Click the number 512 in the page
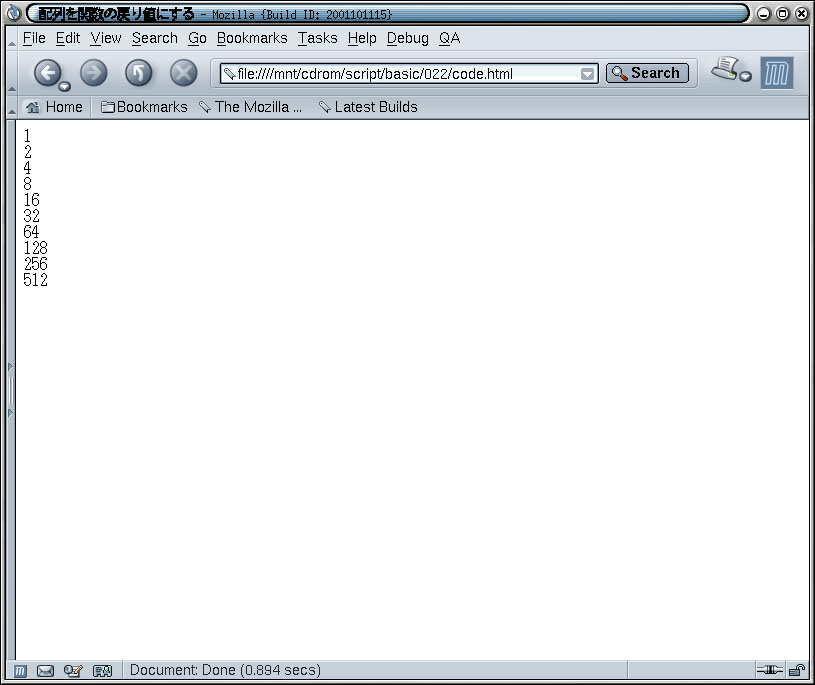 (x=35, y=280)
